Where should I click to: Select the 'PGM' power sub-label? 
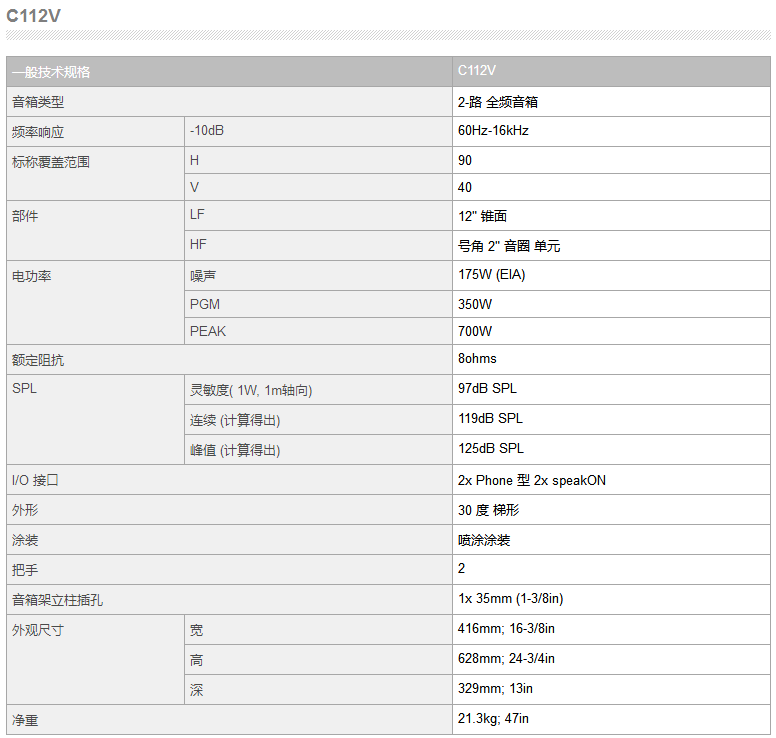click(x=205, y=304)
